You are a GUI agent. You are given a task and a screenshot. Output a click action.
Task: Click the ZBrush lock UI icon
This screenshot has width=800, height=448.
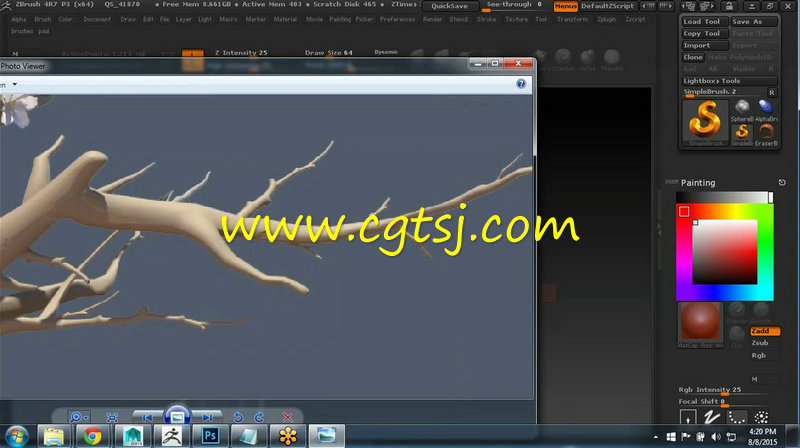coord(729,6)
